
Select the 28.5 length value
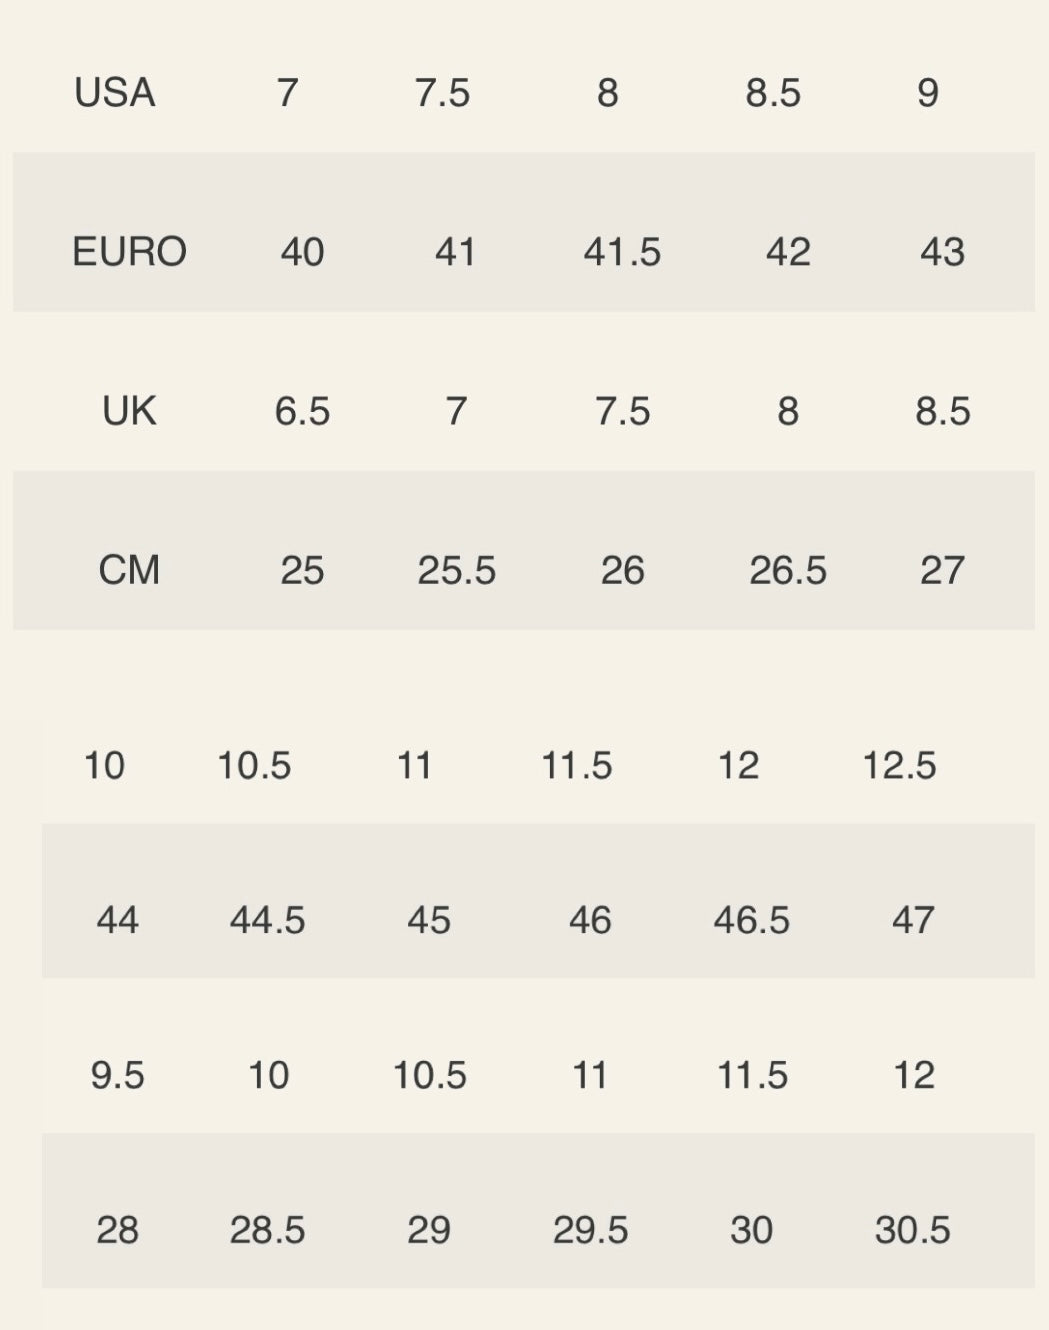coord(267,1230)
